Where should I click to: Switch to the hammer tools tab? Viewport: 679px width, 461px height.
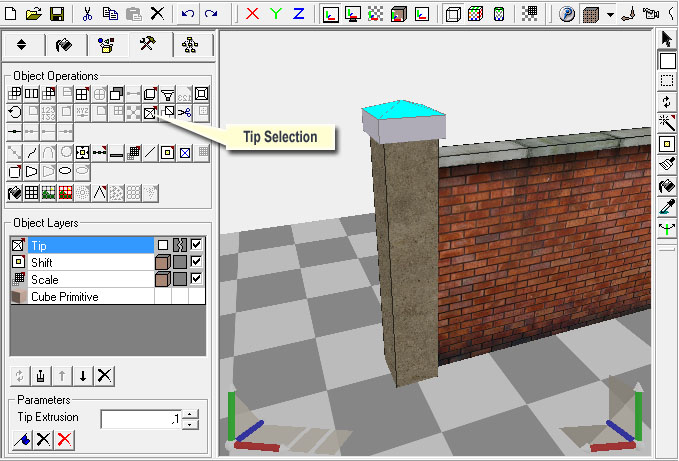149,45
